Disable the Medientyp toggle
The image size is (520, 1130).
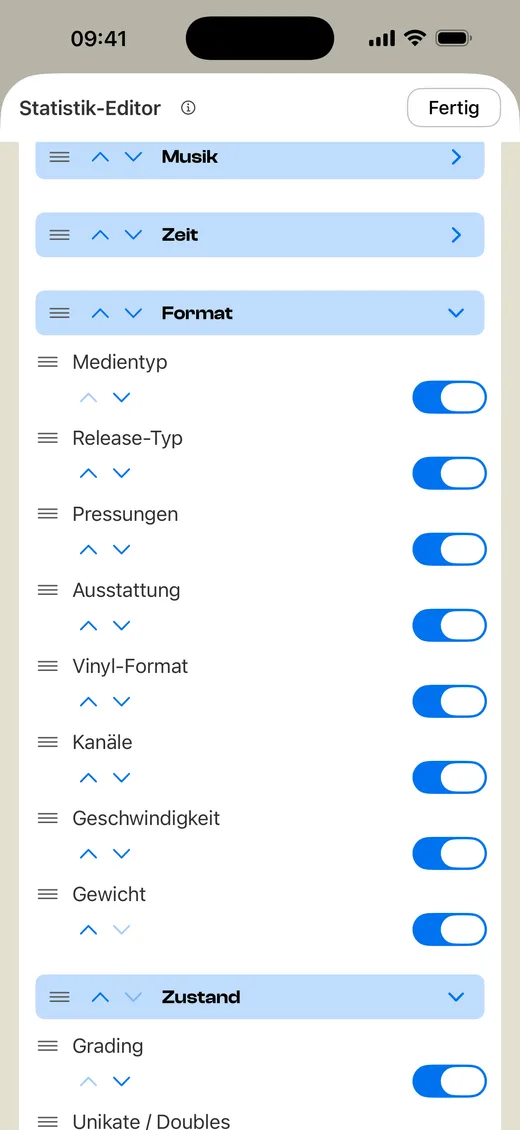point(449,397)
